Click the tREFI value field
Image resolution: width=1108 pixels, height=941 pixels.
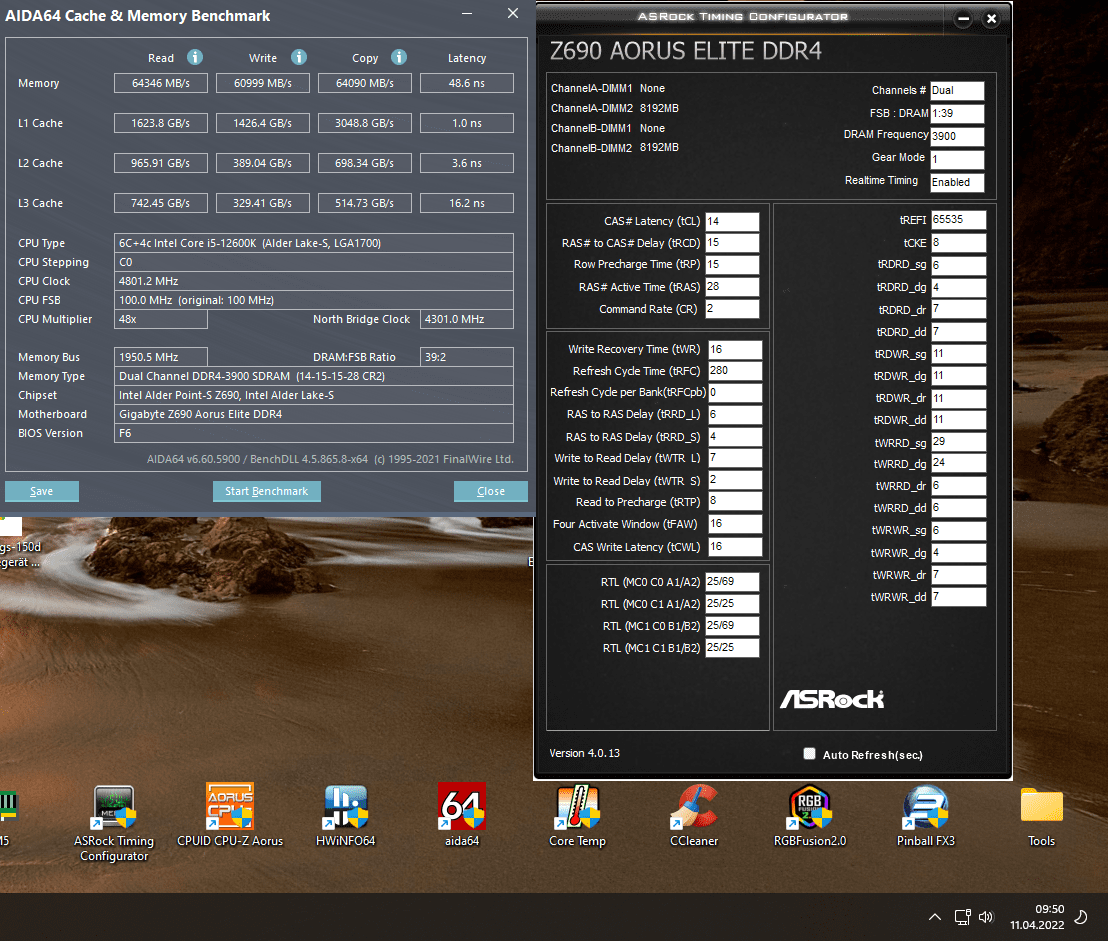[958, 220]
